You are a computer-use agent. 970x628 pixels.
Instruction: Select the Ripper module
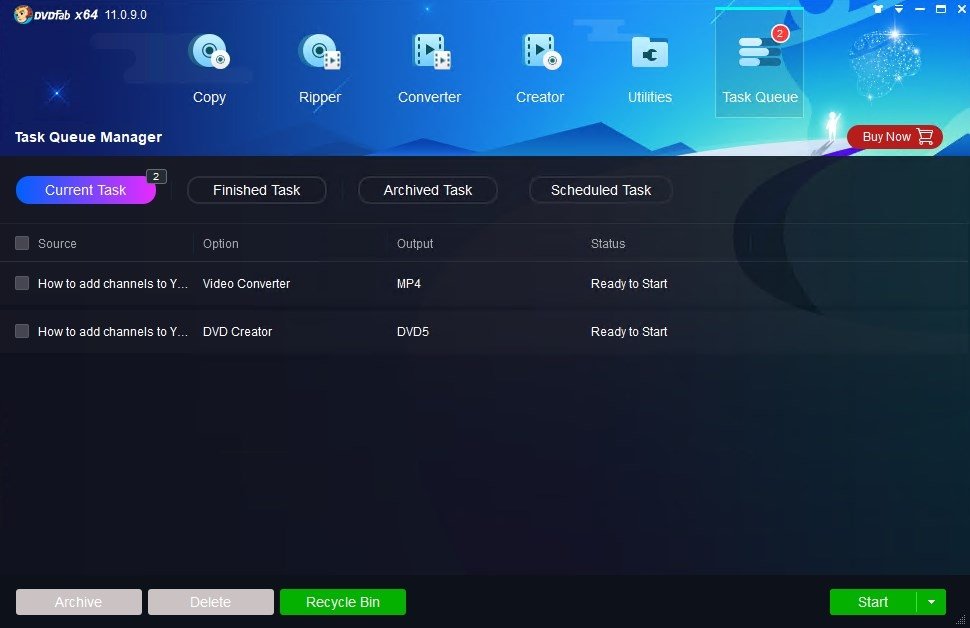(319, 65)
